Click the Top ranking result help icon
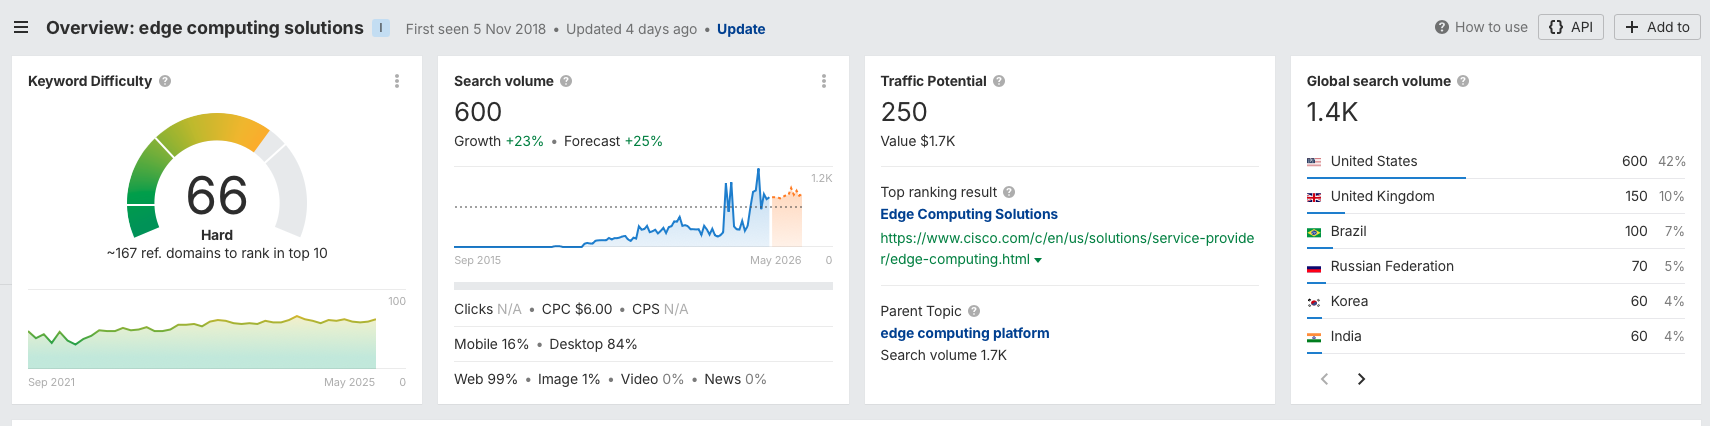Viewport: 1710px width, 426px height. [x=1009, y=192]
